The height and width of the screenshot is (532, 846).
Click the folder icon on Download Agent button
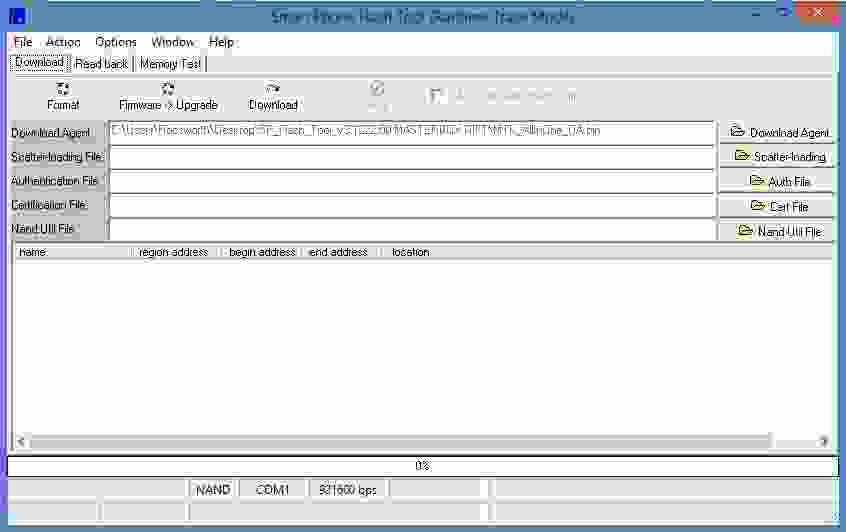[x=737, y=131]
